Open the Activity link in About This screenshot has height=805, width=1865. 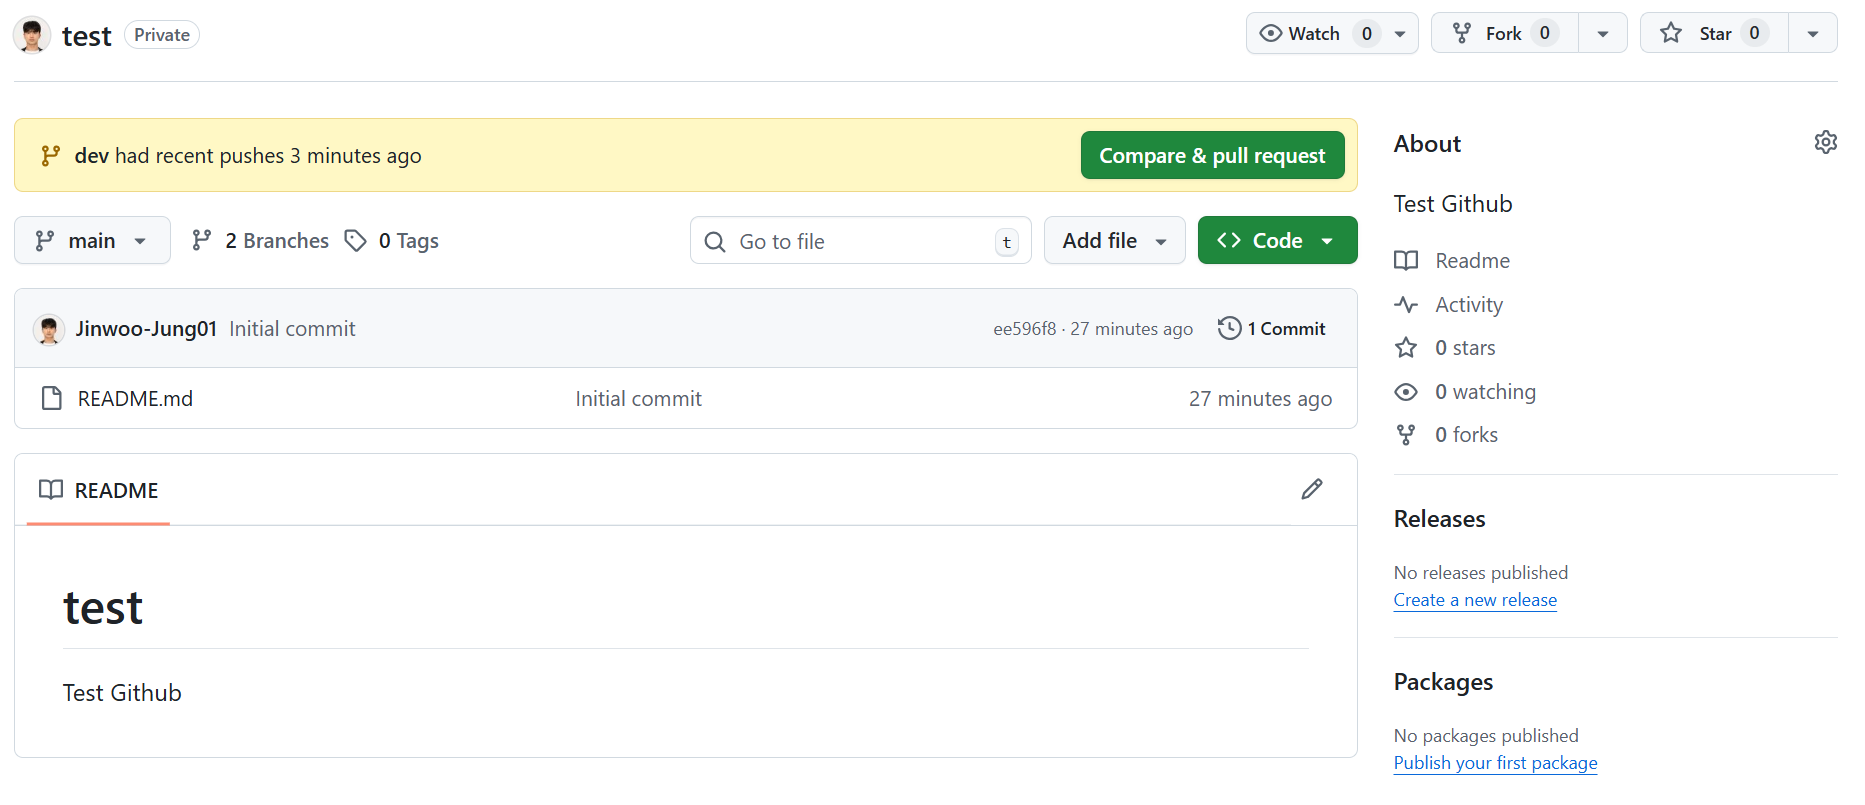1469,304
